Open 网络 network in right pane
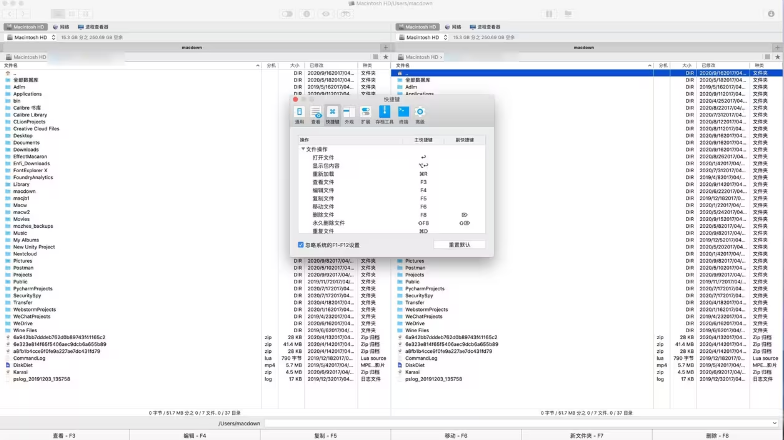This screenshot has width=784, height=440. tap(453, 27)
